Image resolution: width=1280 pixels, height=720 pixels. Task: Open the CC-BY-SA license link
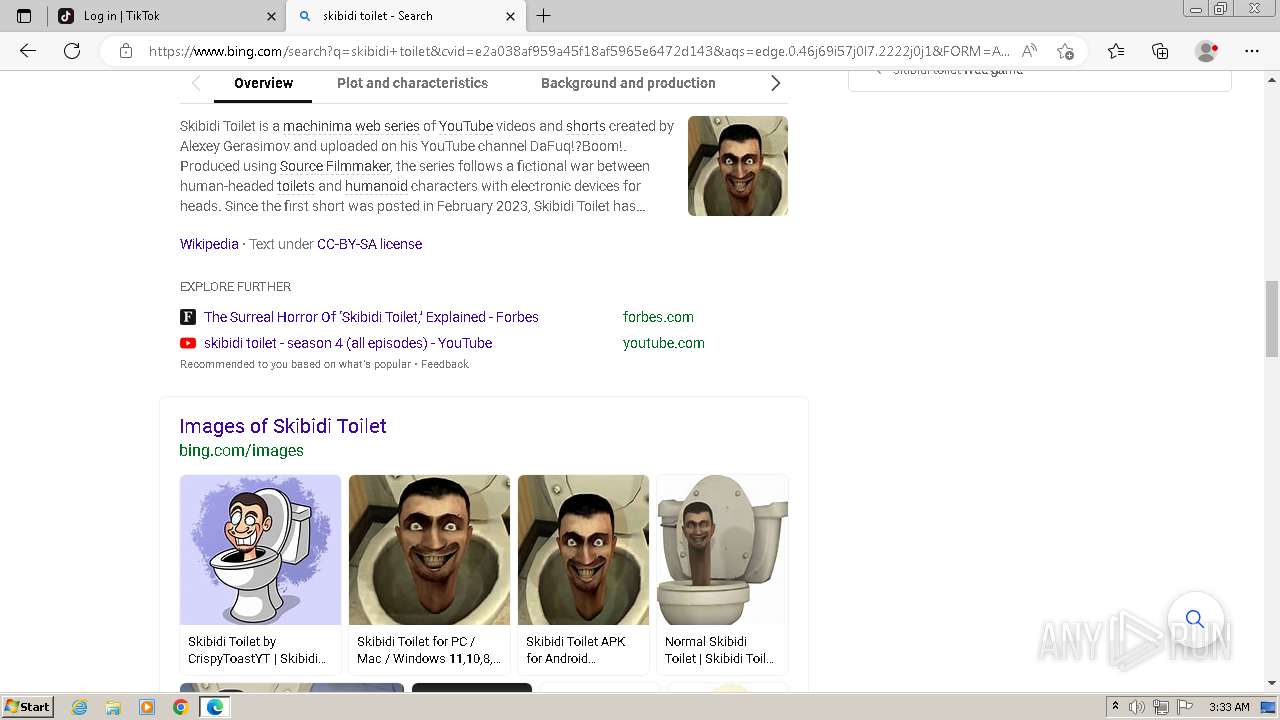tap(369, 244)
